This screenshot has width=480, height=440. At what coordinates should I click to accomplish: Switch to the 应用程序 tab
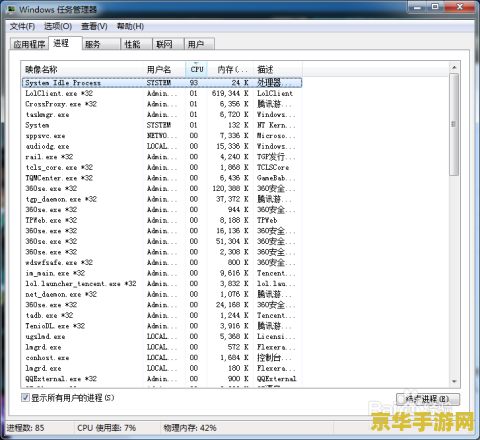29,44
